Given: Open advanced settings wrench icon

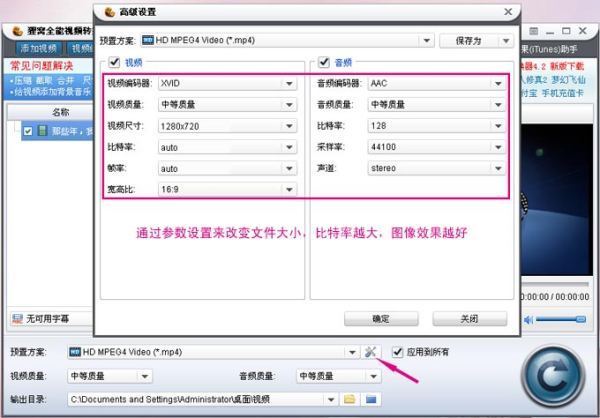Looking at the screenshot, I should pyautogui.click(x=372, y=352).
